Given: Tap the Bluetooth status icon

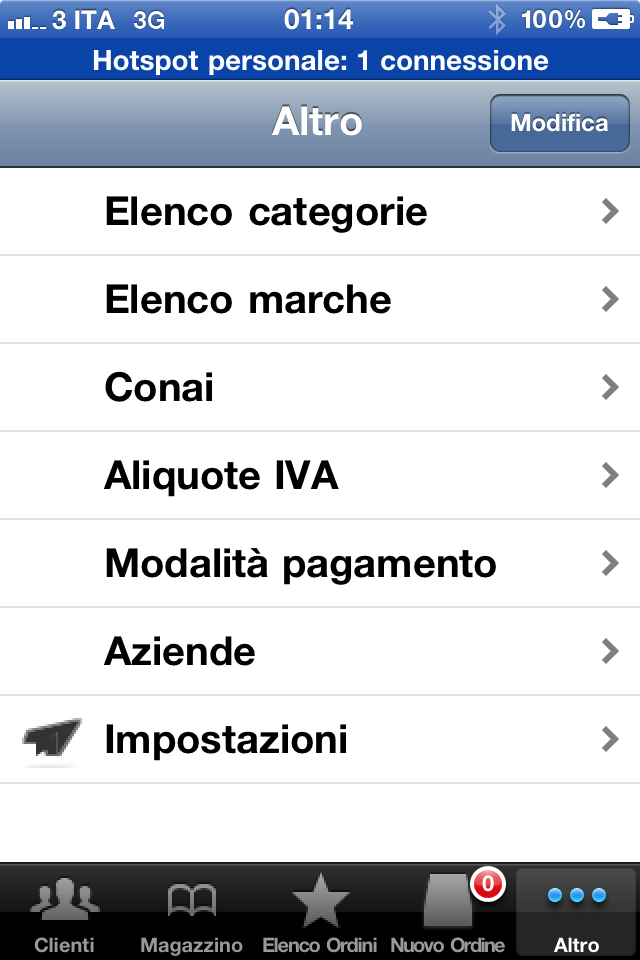Looking at the screenshot, I should [x=497, y=19].
